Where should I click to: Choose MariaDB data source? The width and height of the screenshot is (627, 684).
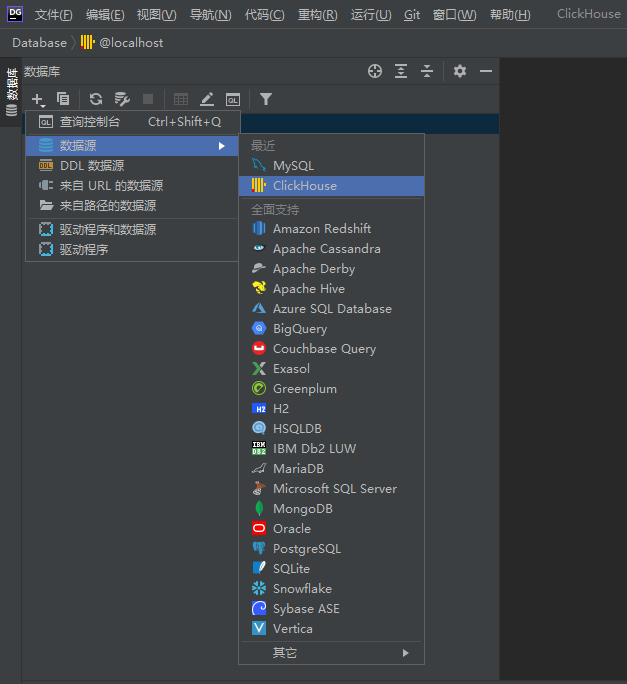click(332, 469)
